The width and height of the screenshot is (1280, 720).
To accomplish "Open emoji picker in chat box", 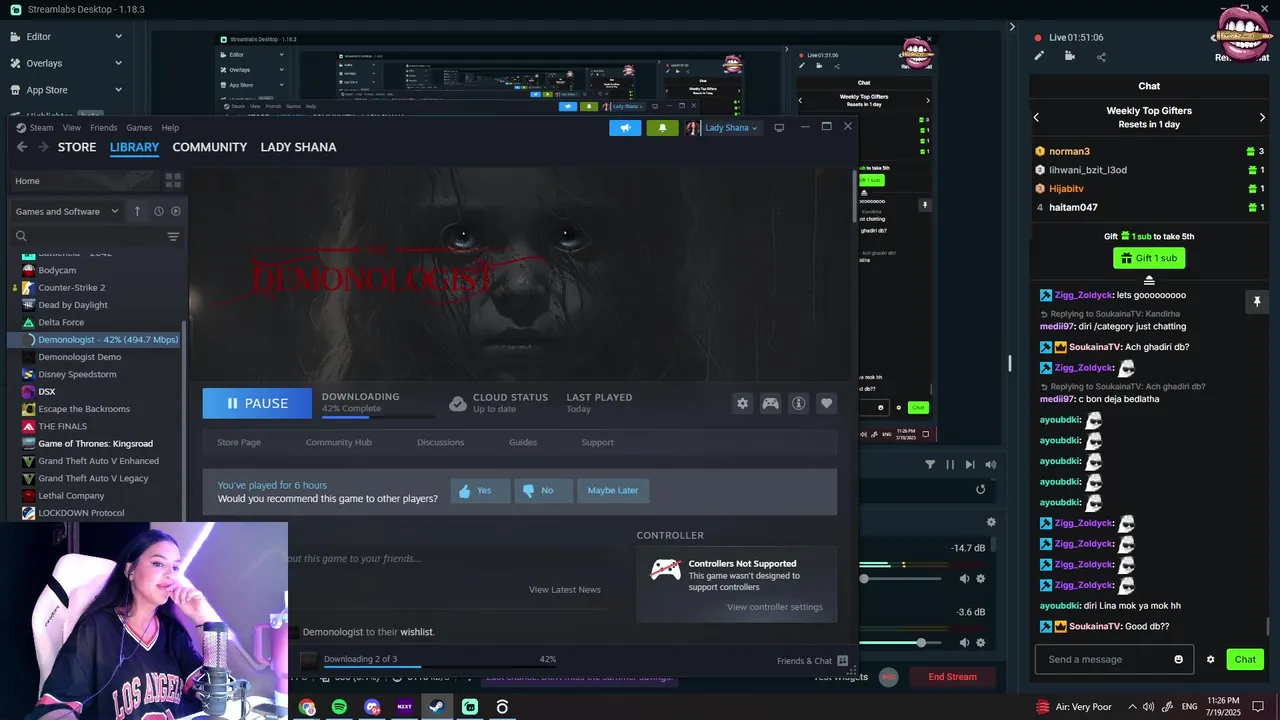I will click(1179, 660).
